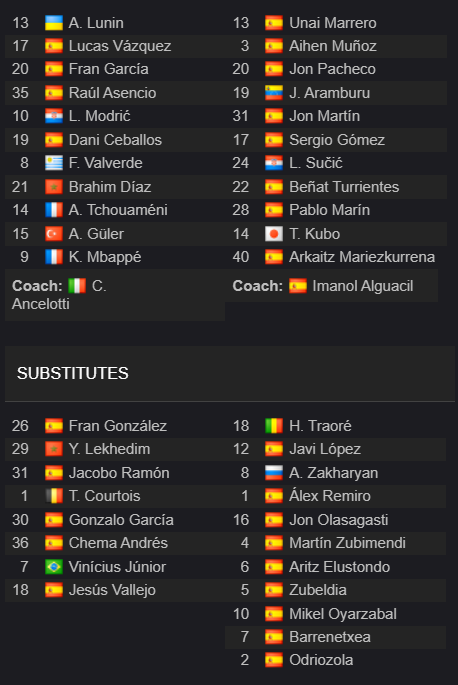Viewport: 458px width, 685px height.
Task: Click the Croatia flag next to L. Modrić
Action: (54, 116)
